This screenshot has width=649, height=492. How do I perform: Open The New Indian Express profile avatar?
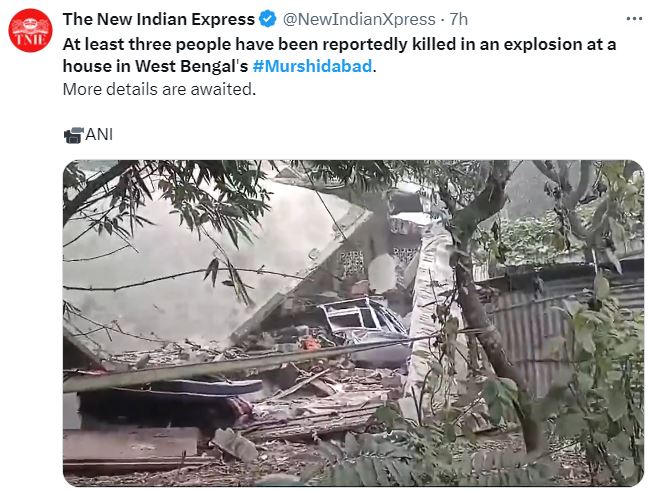(x=30, y=30)
